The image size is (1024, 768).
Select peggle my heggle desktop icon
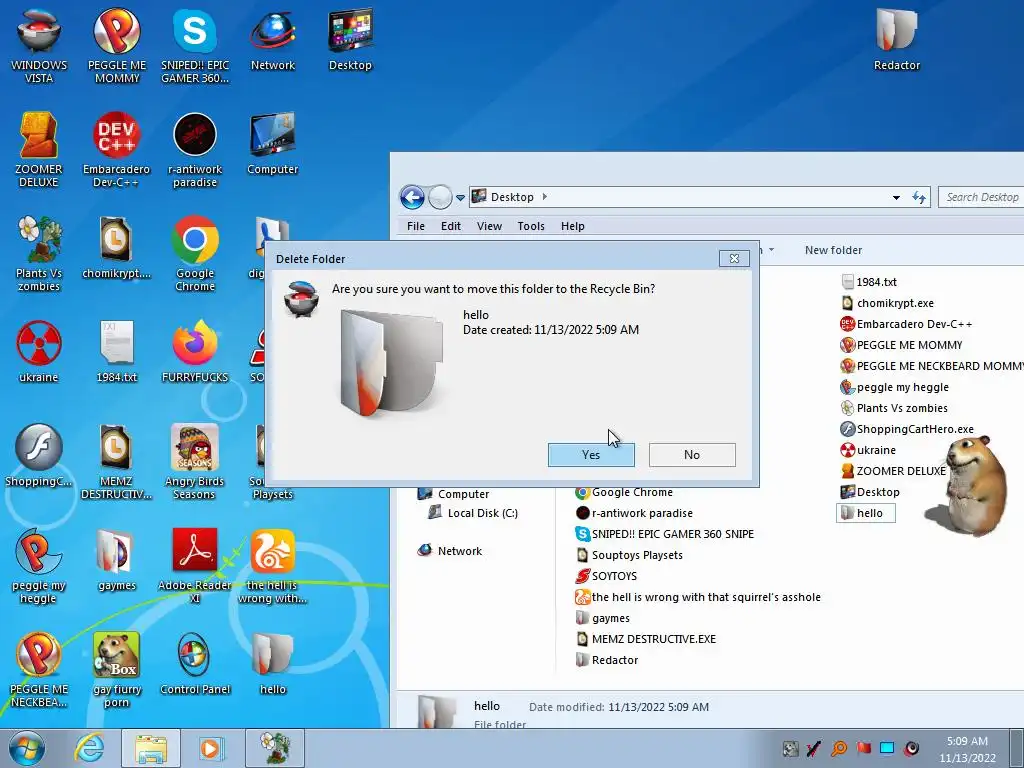tap(39, 566)
